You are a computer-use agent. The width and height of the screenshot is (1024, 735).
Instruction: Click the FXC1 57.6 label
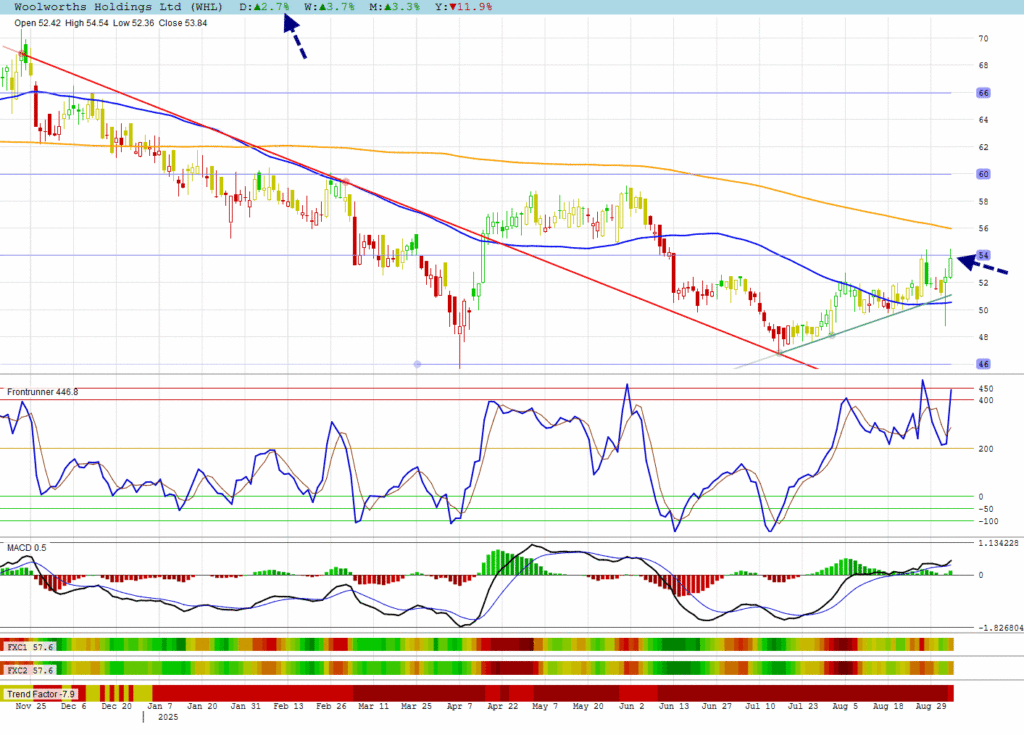click(29, 646)
